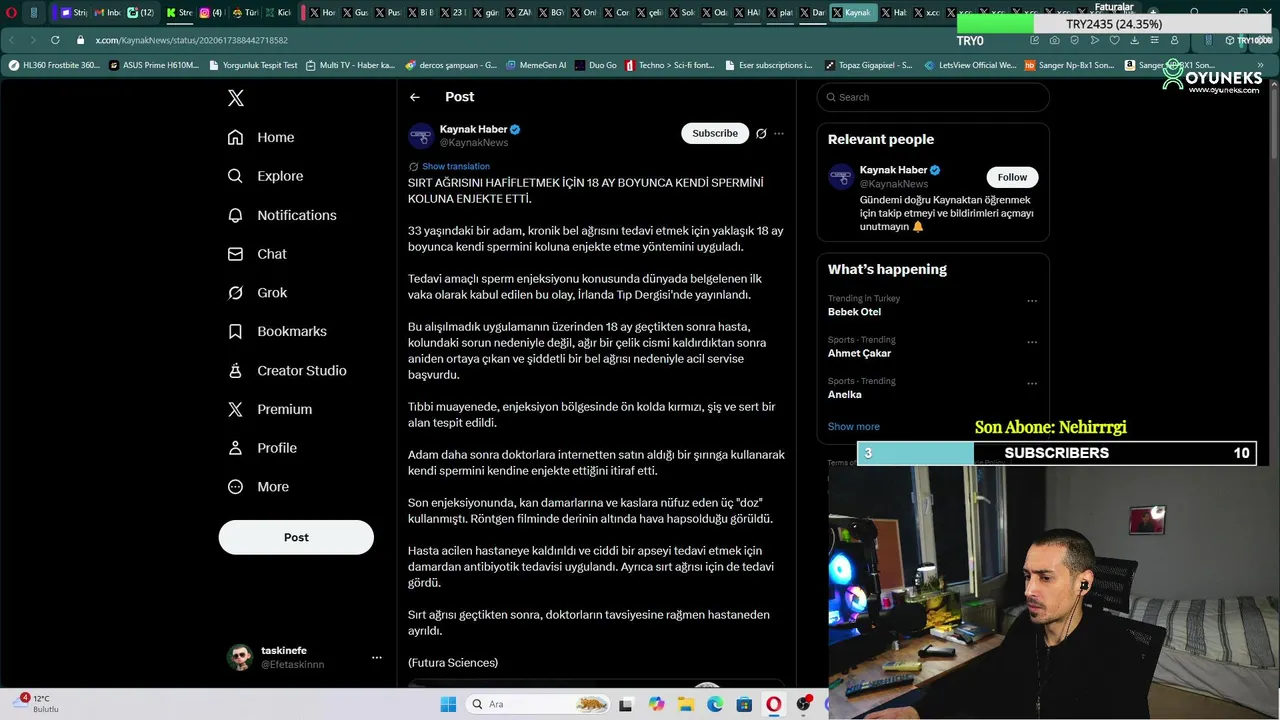Open Bookmarks in X sidebar
The image size is (1280, 720).
coord(277,331)
